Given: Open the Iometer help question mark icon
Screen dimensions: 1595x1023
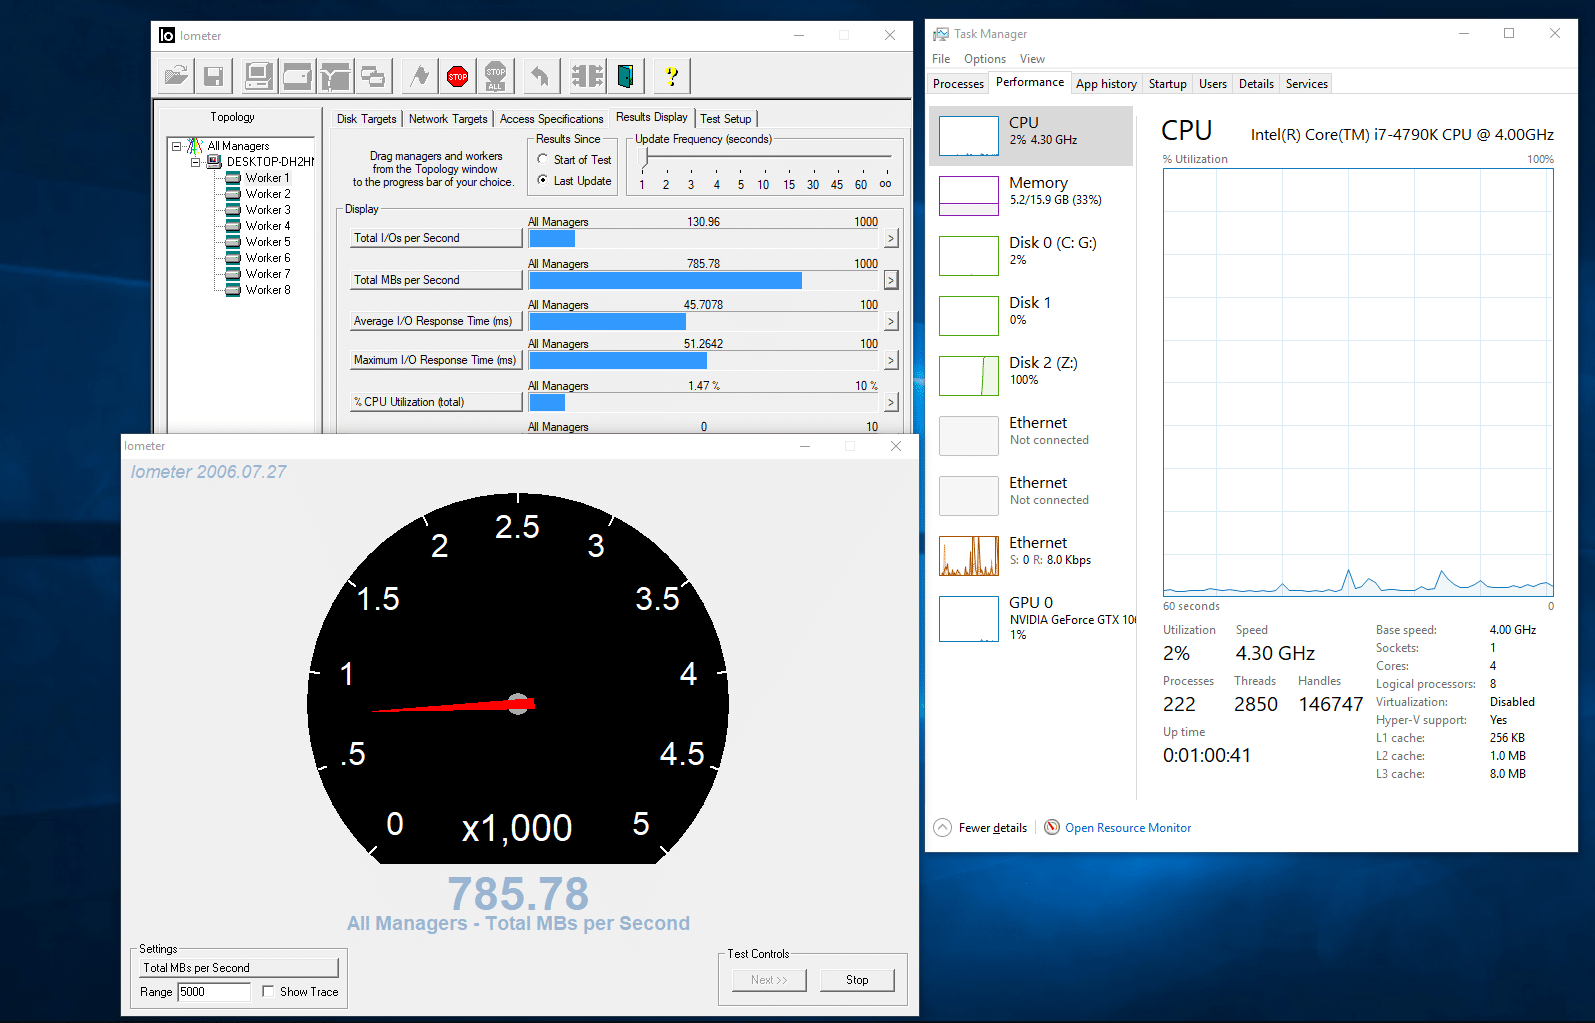Looking at the screenshot, I should (x=671, y=76).
